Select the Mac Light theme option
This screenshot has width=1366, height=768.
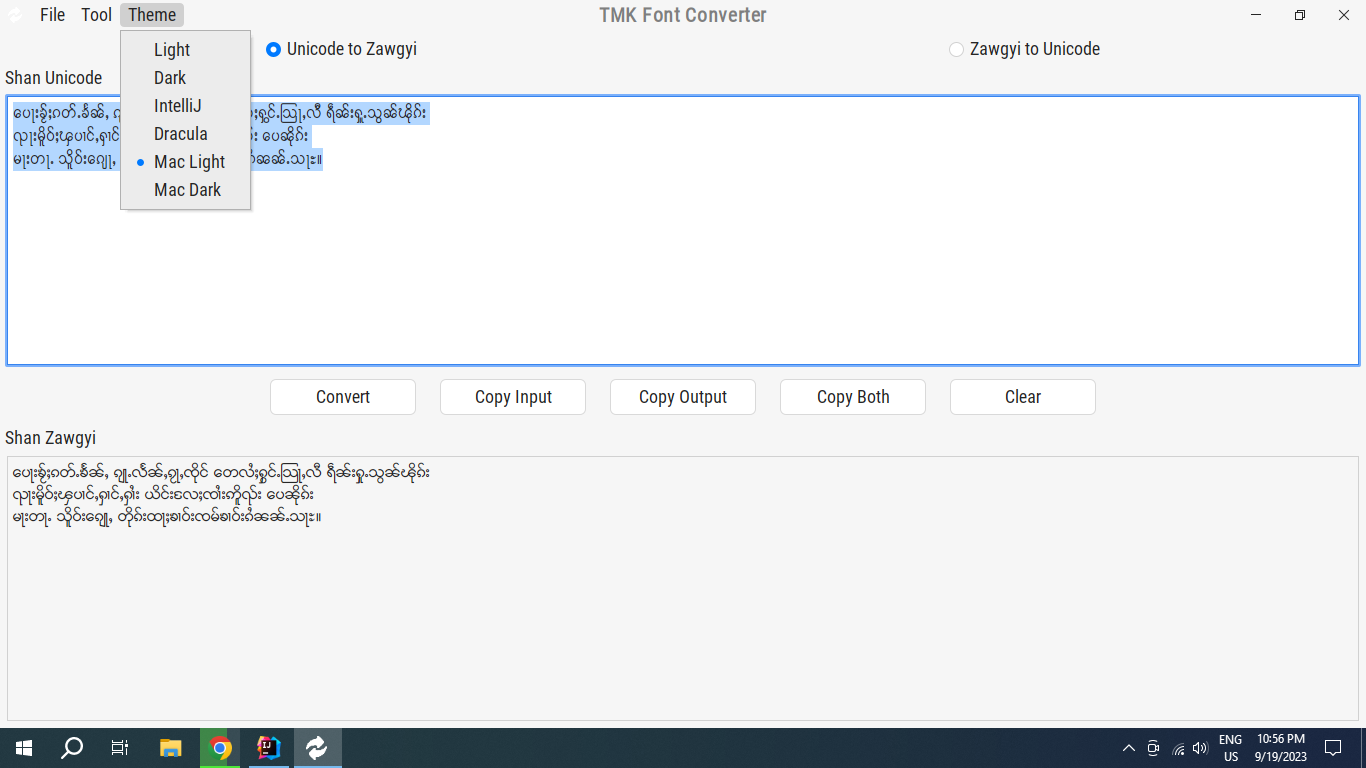tap(189, 161)
